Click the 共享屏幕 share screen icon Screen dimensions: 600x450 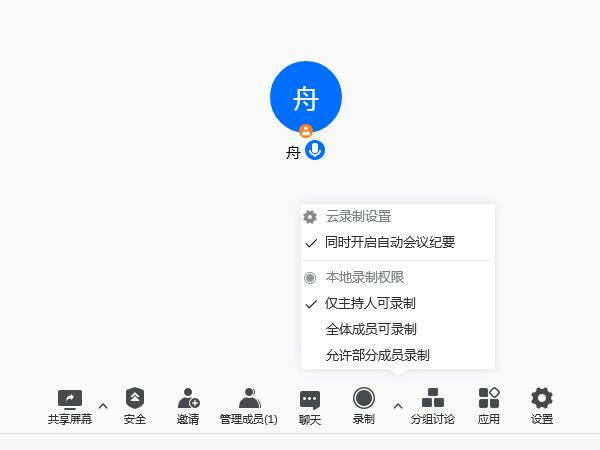tap(70, 399)
